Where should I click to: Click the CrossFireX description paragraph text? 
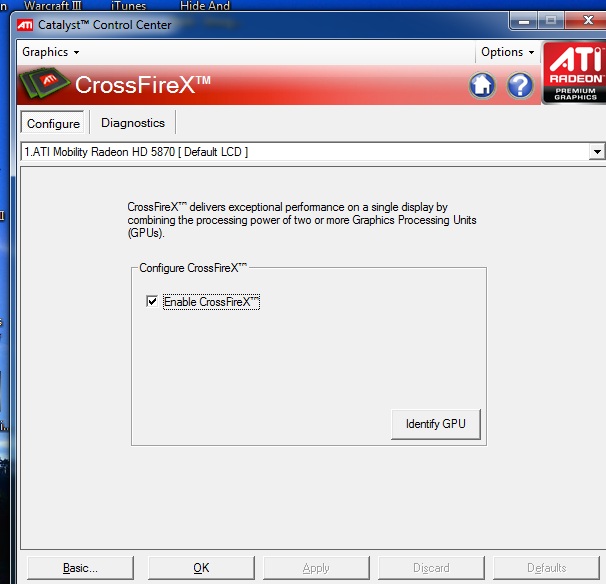pos(302,220)
